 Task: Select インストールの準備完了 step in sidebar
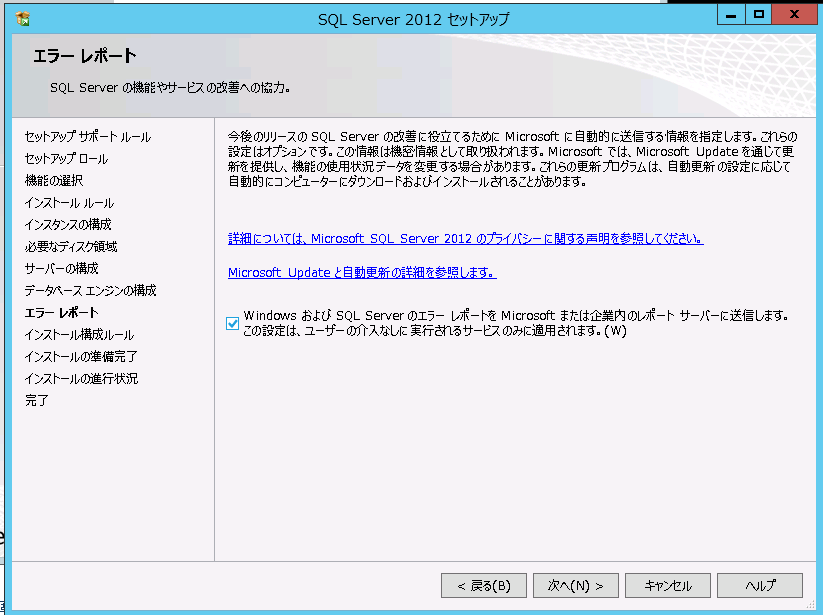tap(81, 357)
